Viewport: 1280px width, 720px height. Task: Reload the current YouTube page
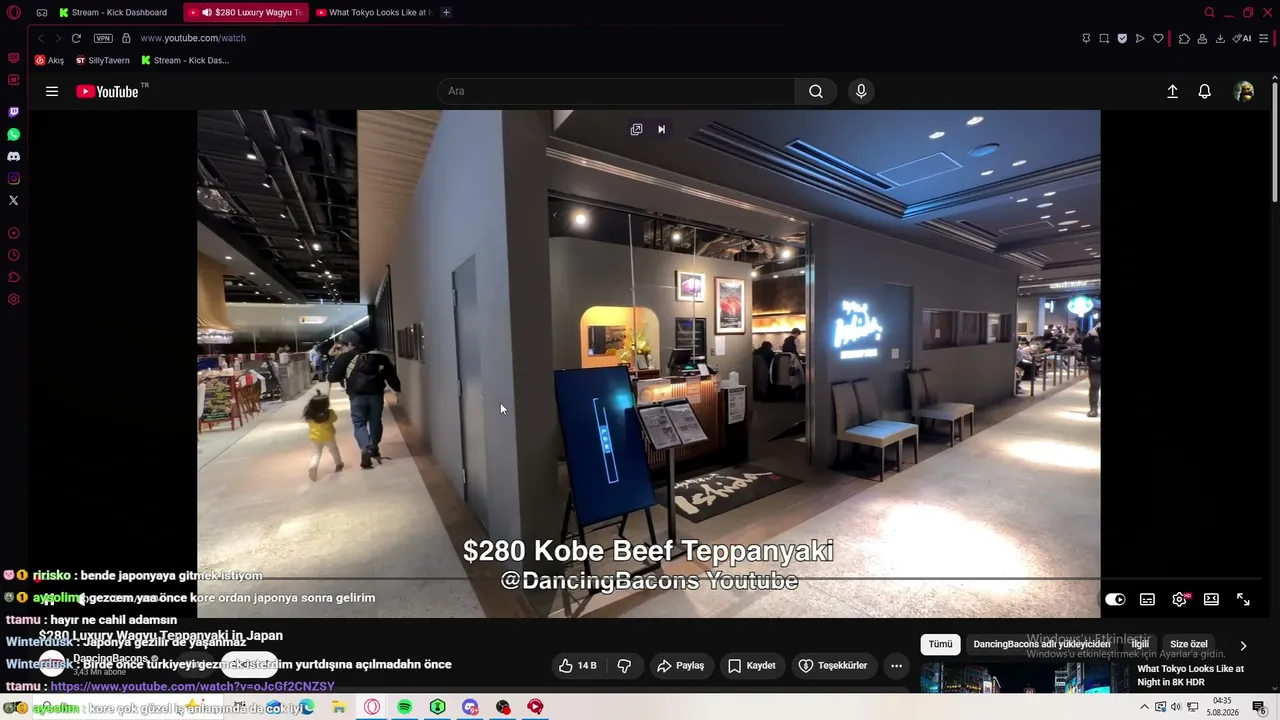coord(76,38)
